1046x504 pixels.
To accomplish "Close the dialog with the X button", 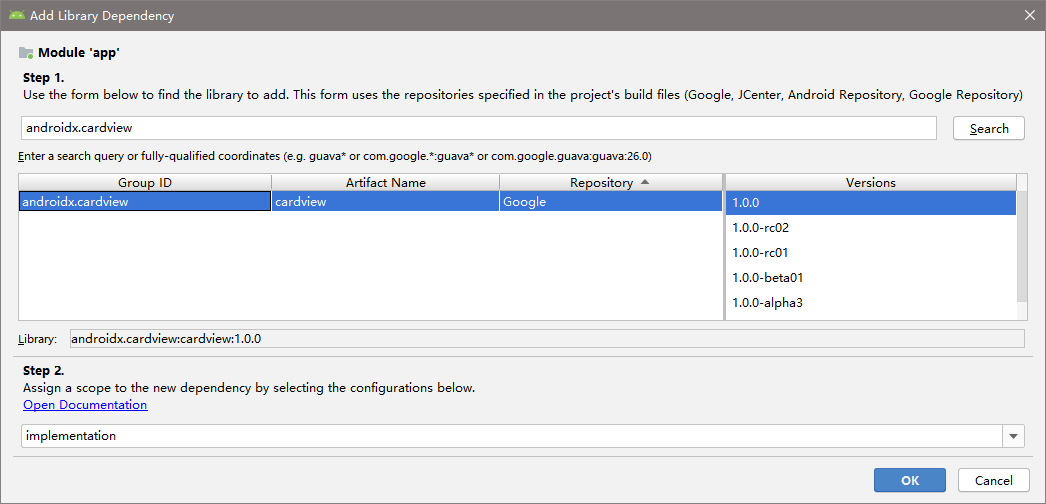I will (x=1029, y=15).
